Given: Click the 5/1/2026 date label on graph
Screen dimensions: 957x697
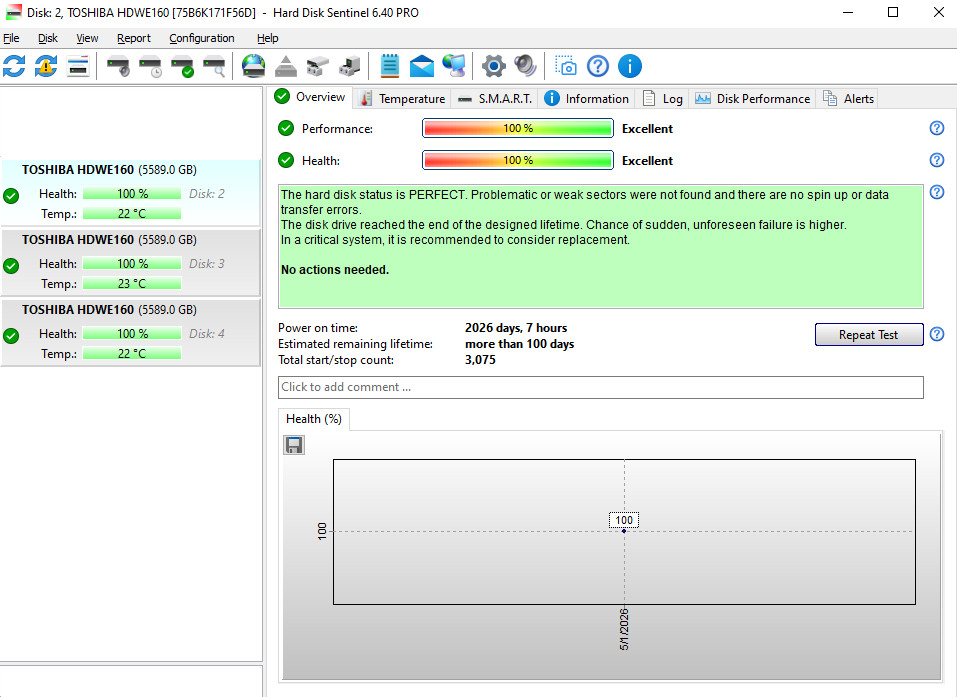Looking at the screenshot, I should (624, 629).
